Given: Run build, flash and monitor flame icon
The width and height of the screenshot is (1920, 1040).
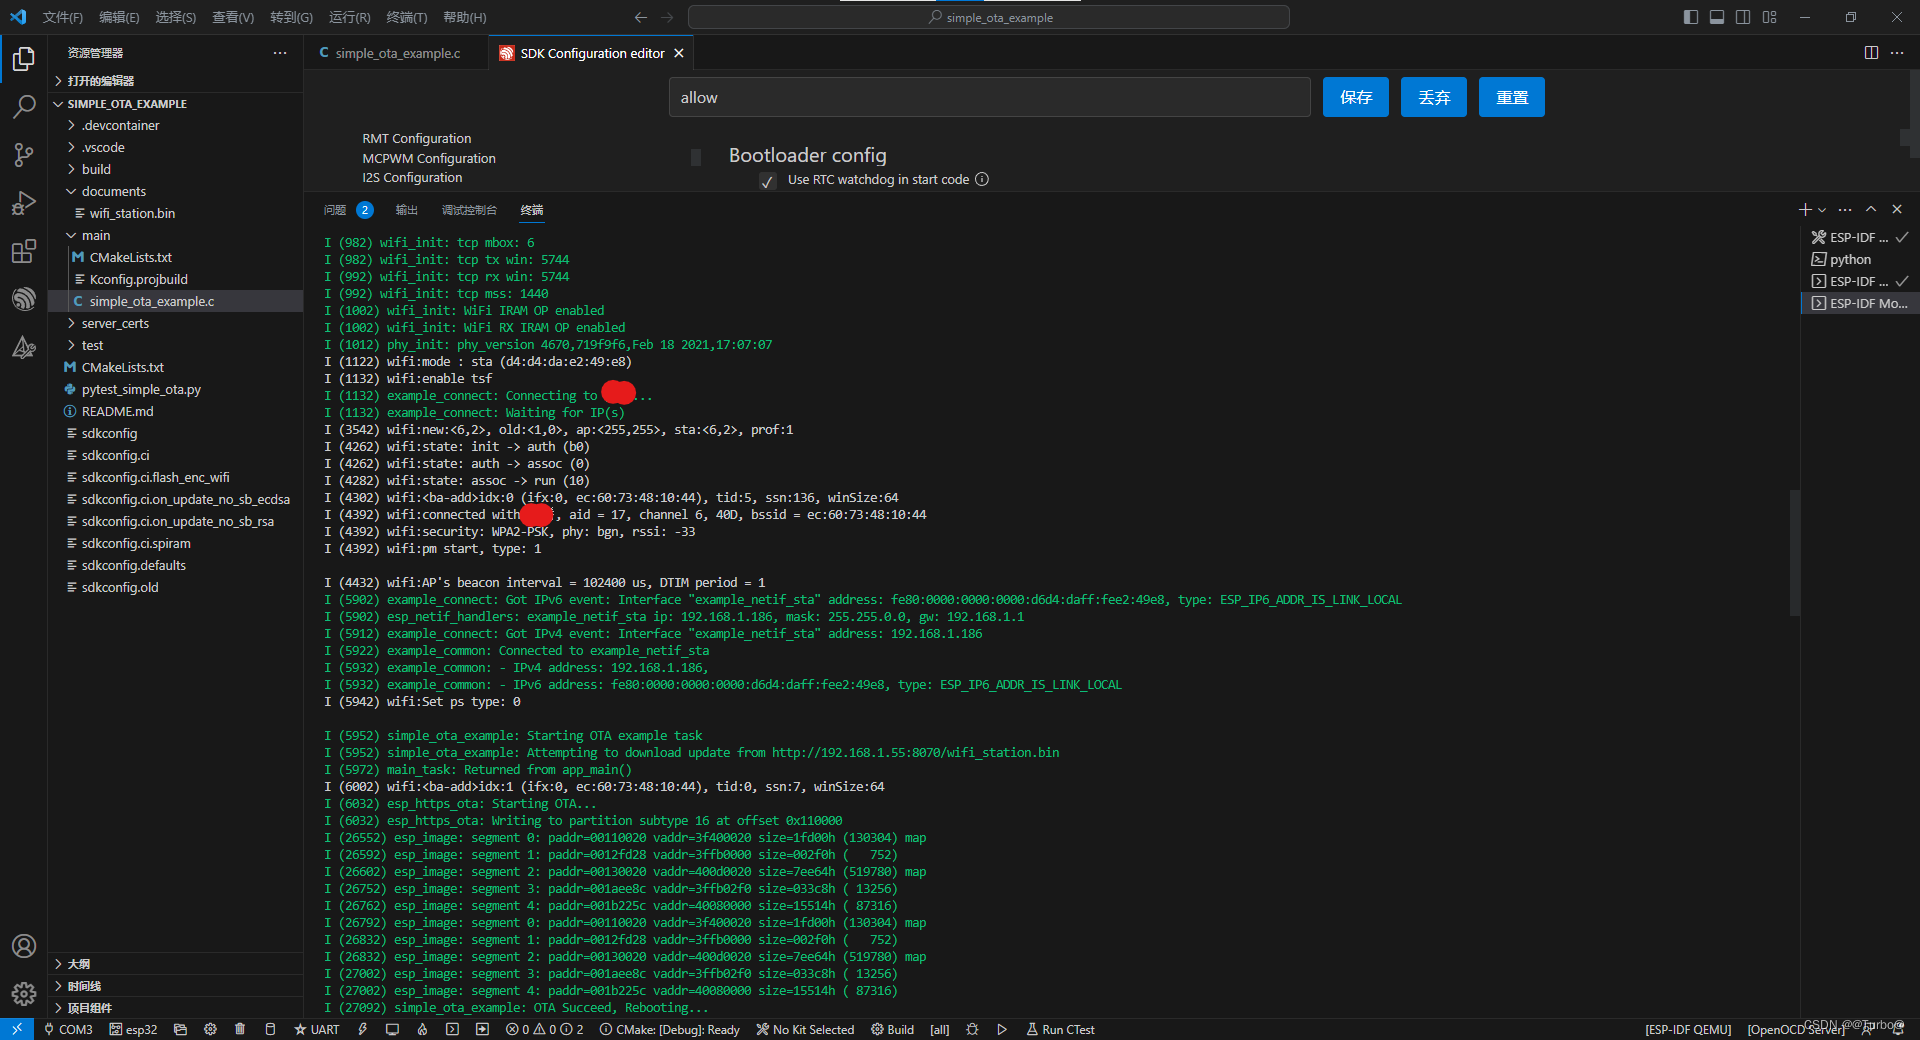Looking at the screenshot, I should pos(422,1029).
